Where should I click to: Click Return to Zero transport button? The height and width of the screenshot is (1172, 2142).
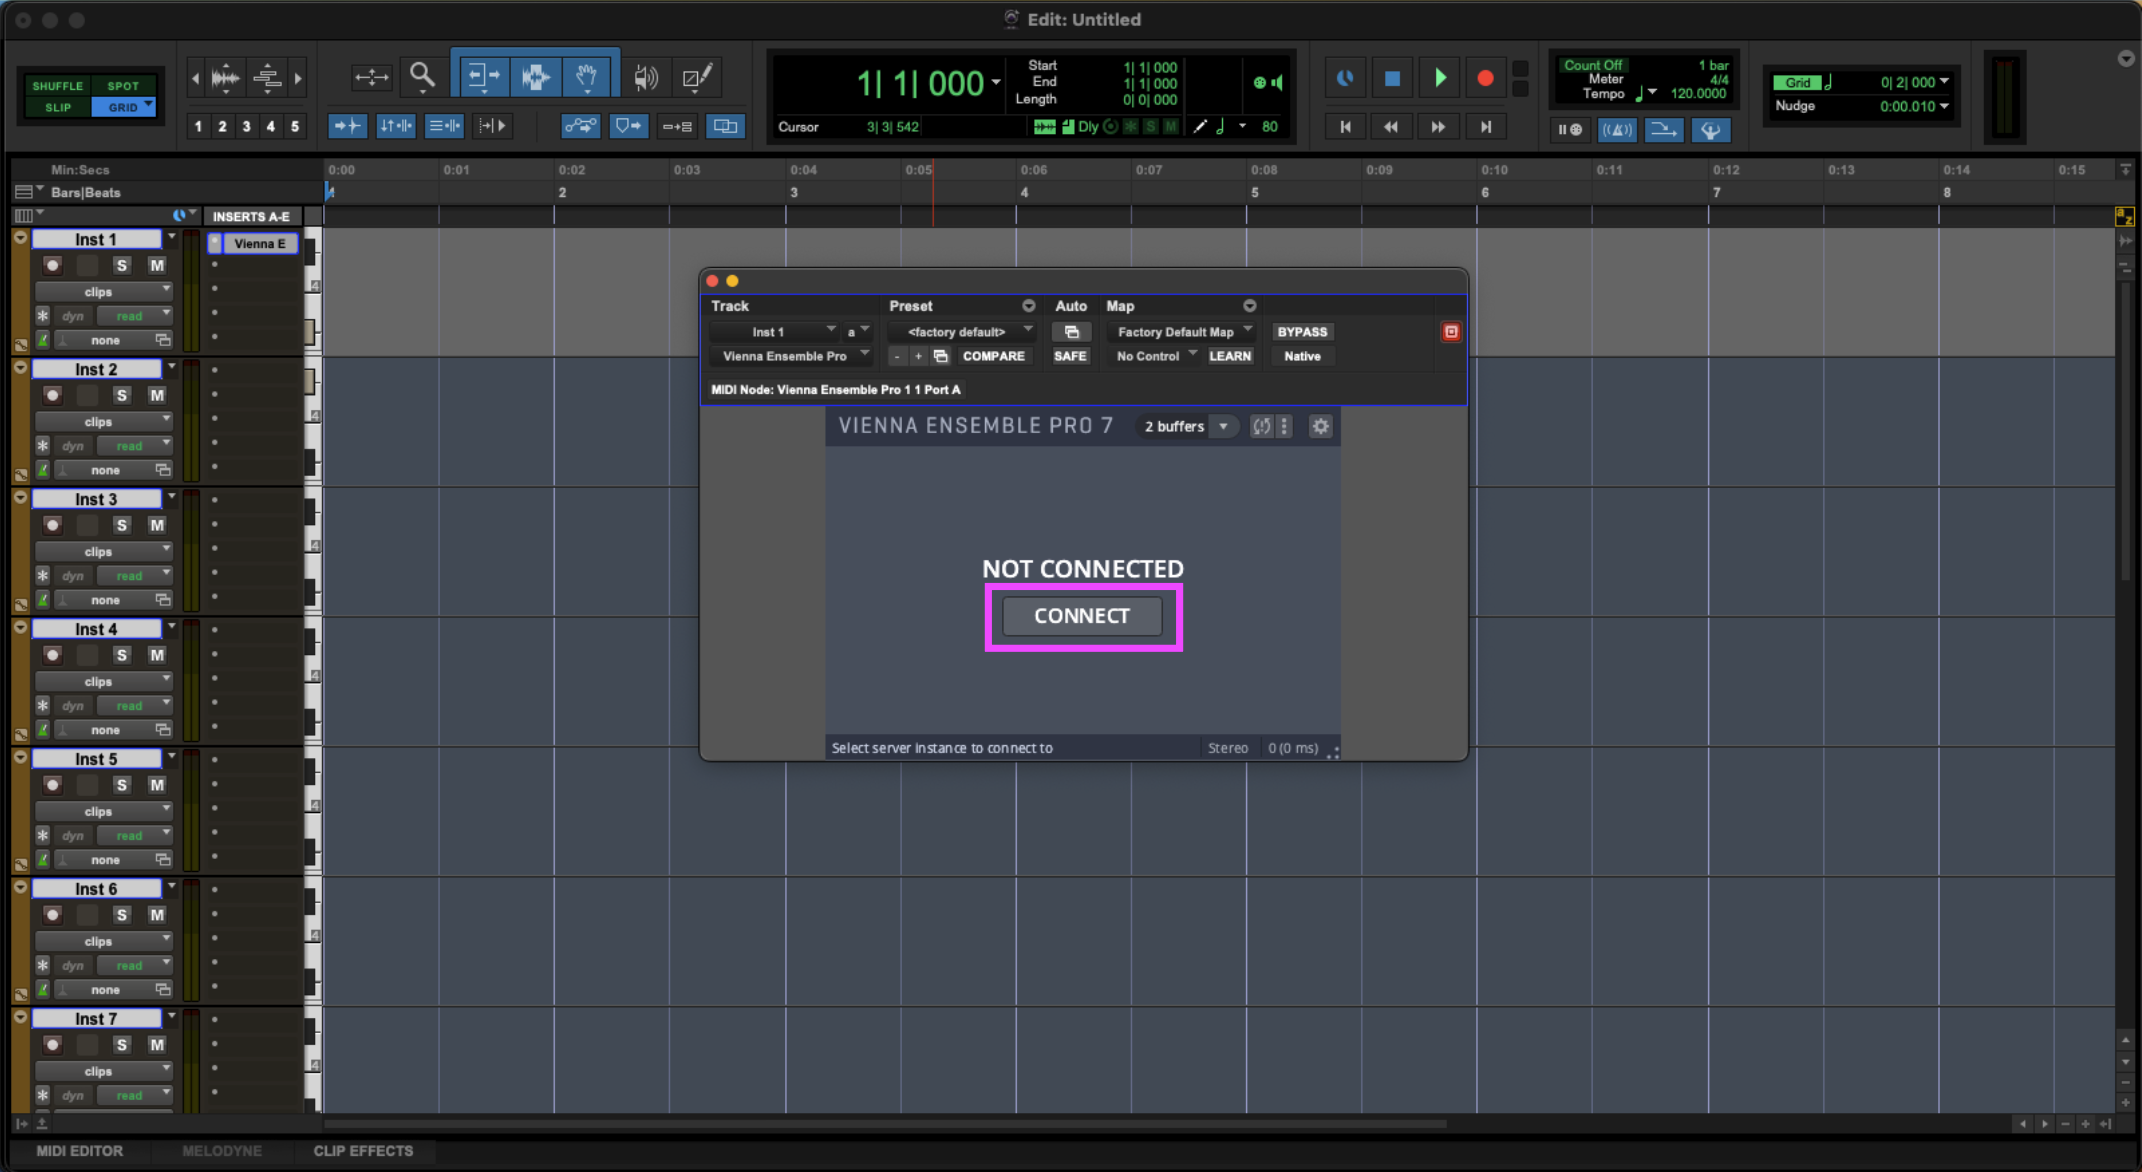[x=1345, y=127]
